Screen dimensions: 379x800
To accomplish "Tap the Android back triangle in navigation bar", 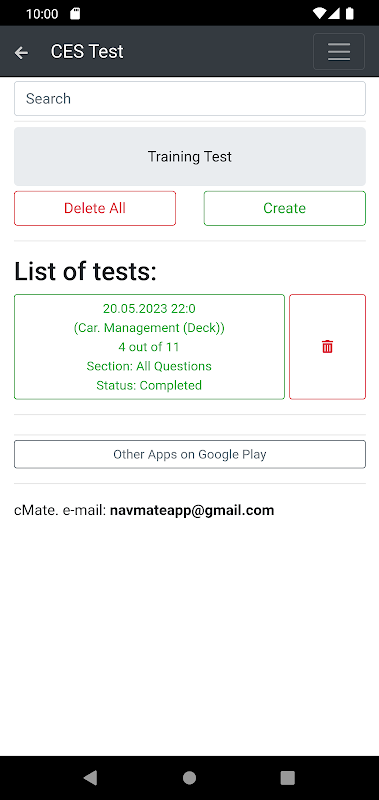I will pos(90,777).
